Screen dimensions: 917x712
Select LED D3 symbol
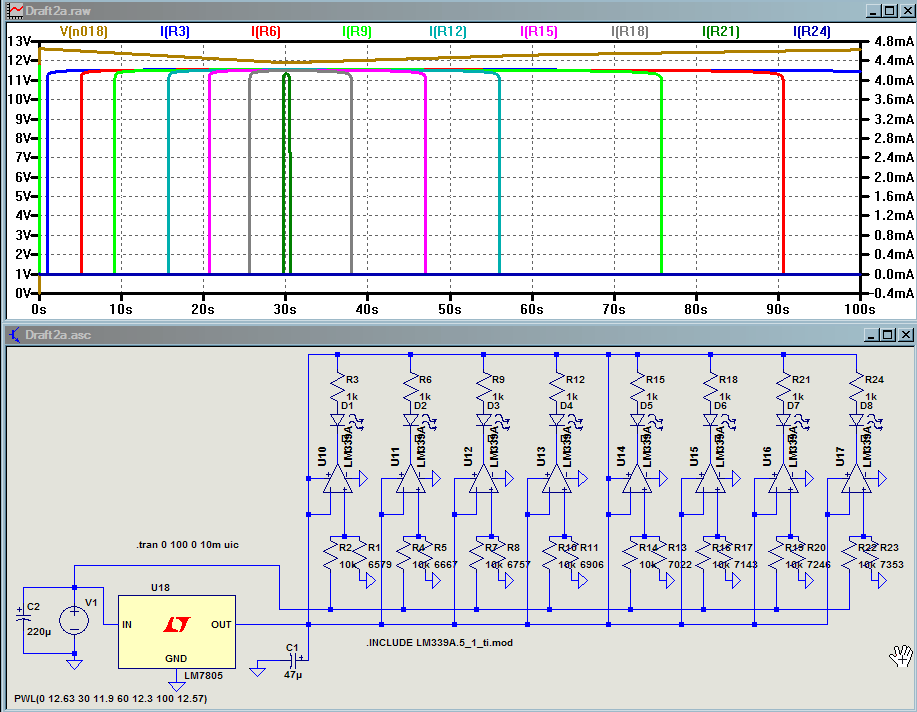point(484,420)
